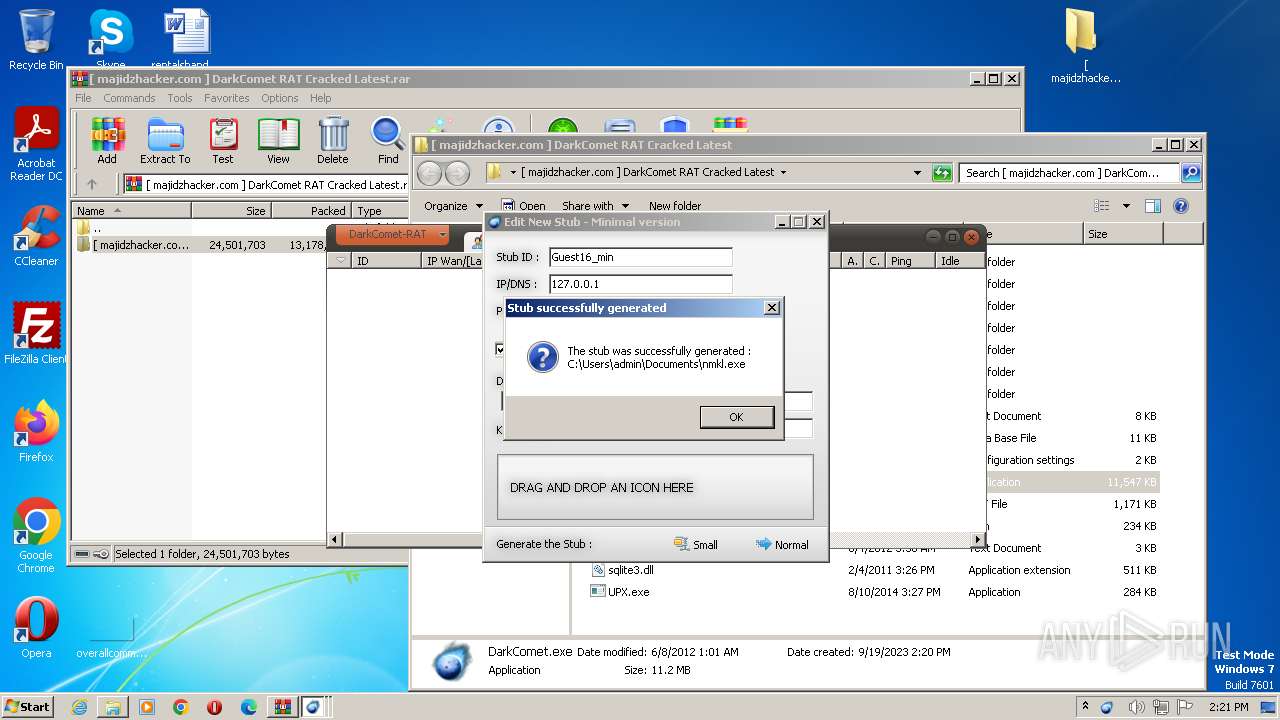Open Opera desktop icon

pyautogui.click(x=36, y=628)
